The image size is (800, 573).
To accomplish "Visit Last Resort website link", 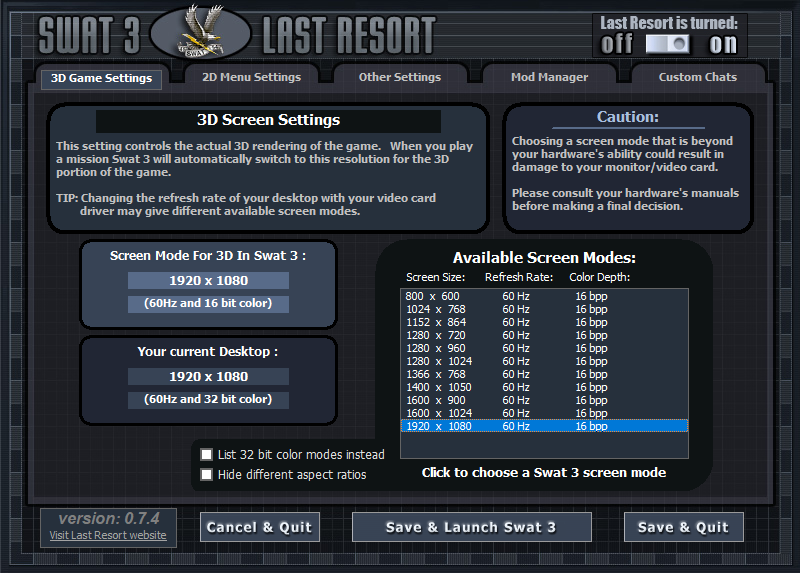I will 108,535.
